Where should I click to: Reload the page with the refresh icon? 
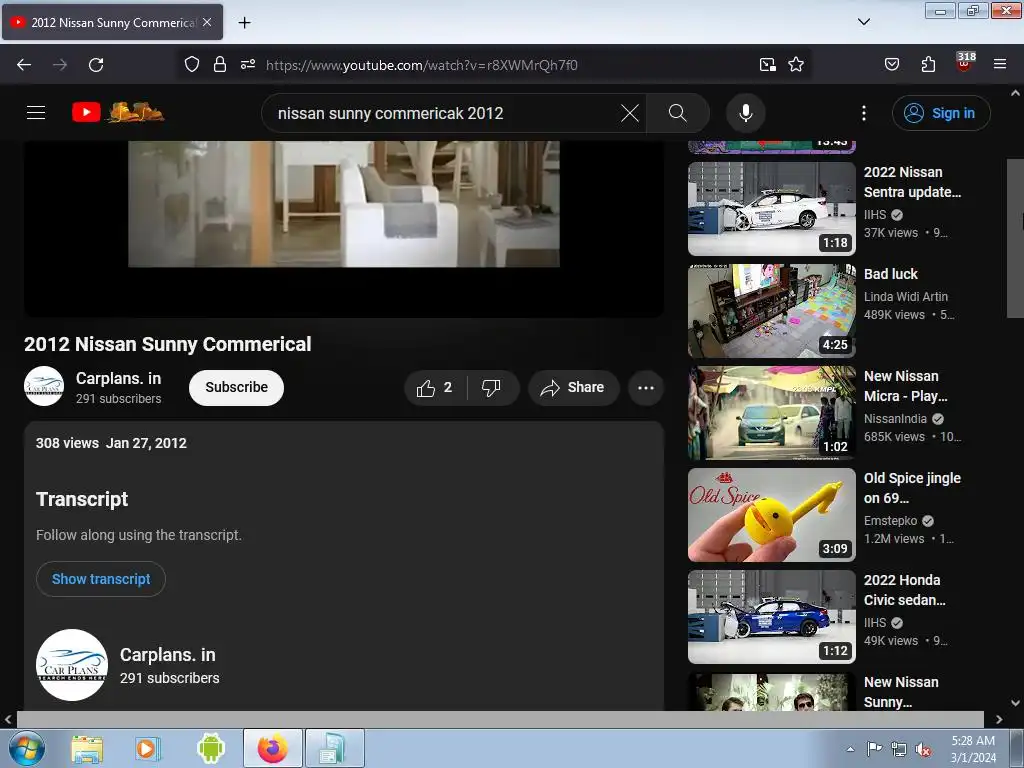point(96,65)
